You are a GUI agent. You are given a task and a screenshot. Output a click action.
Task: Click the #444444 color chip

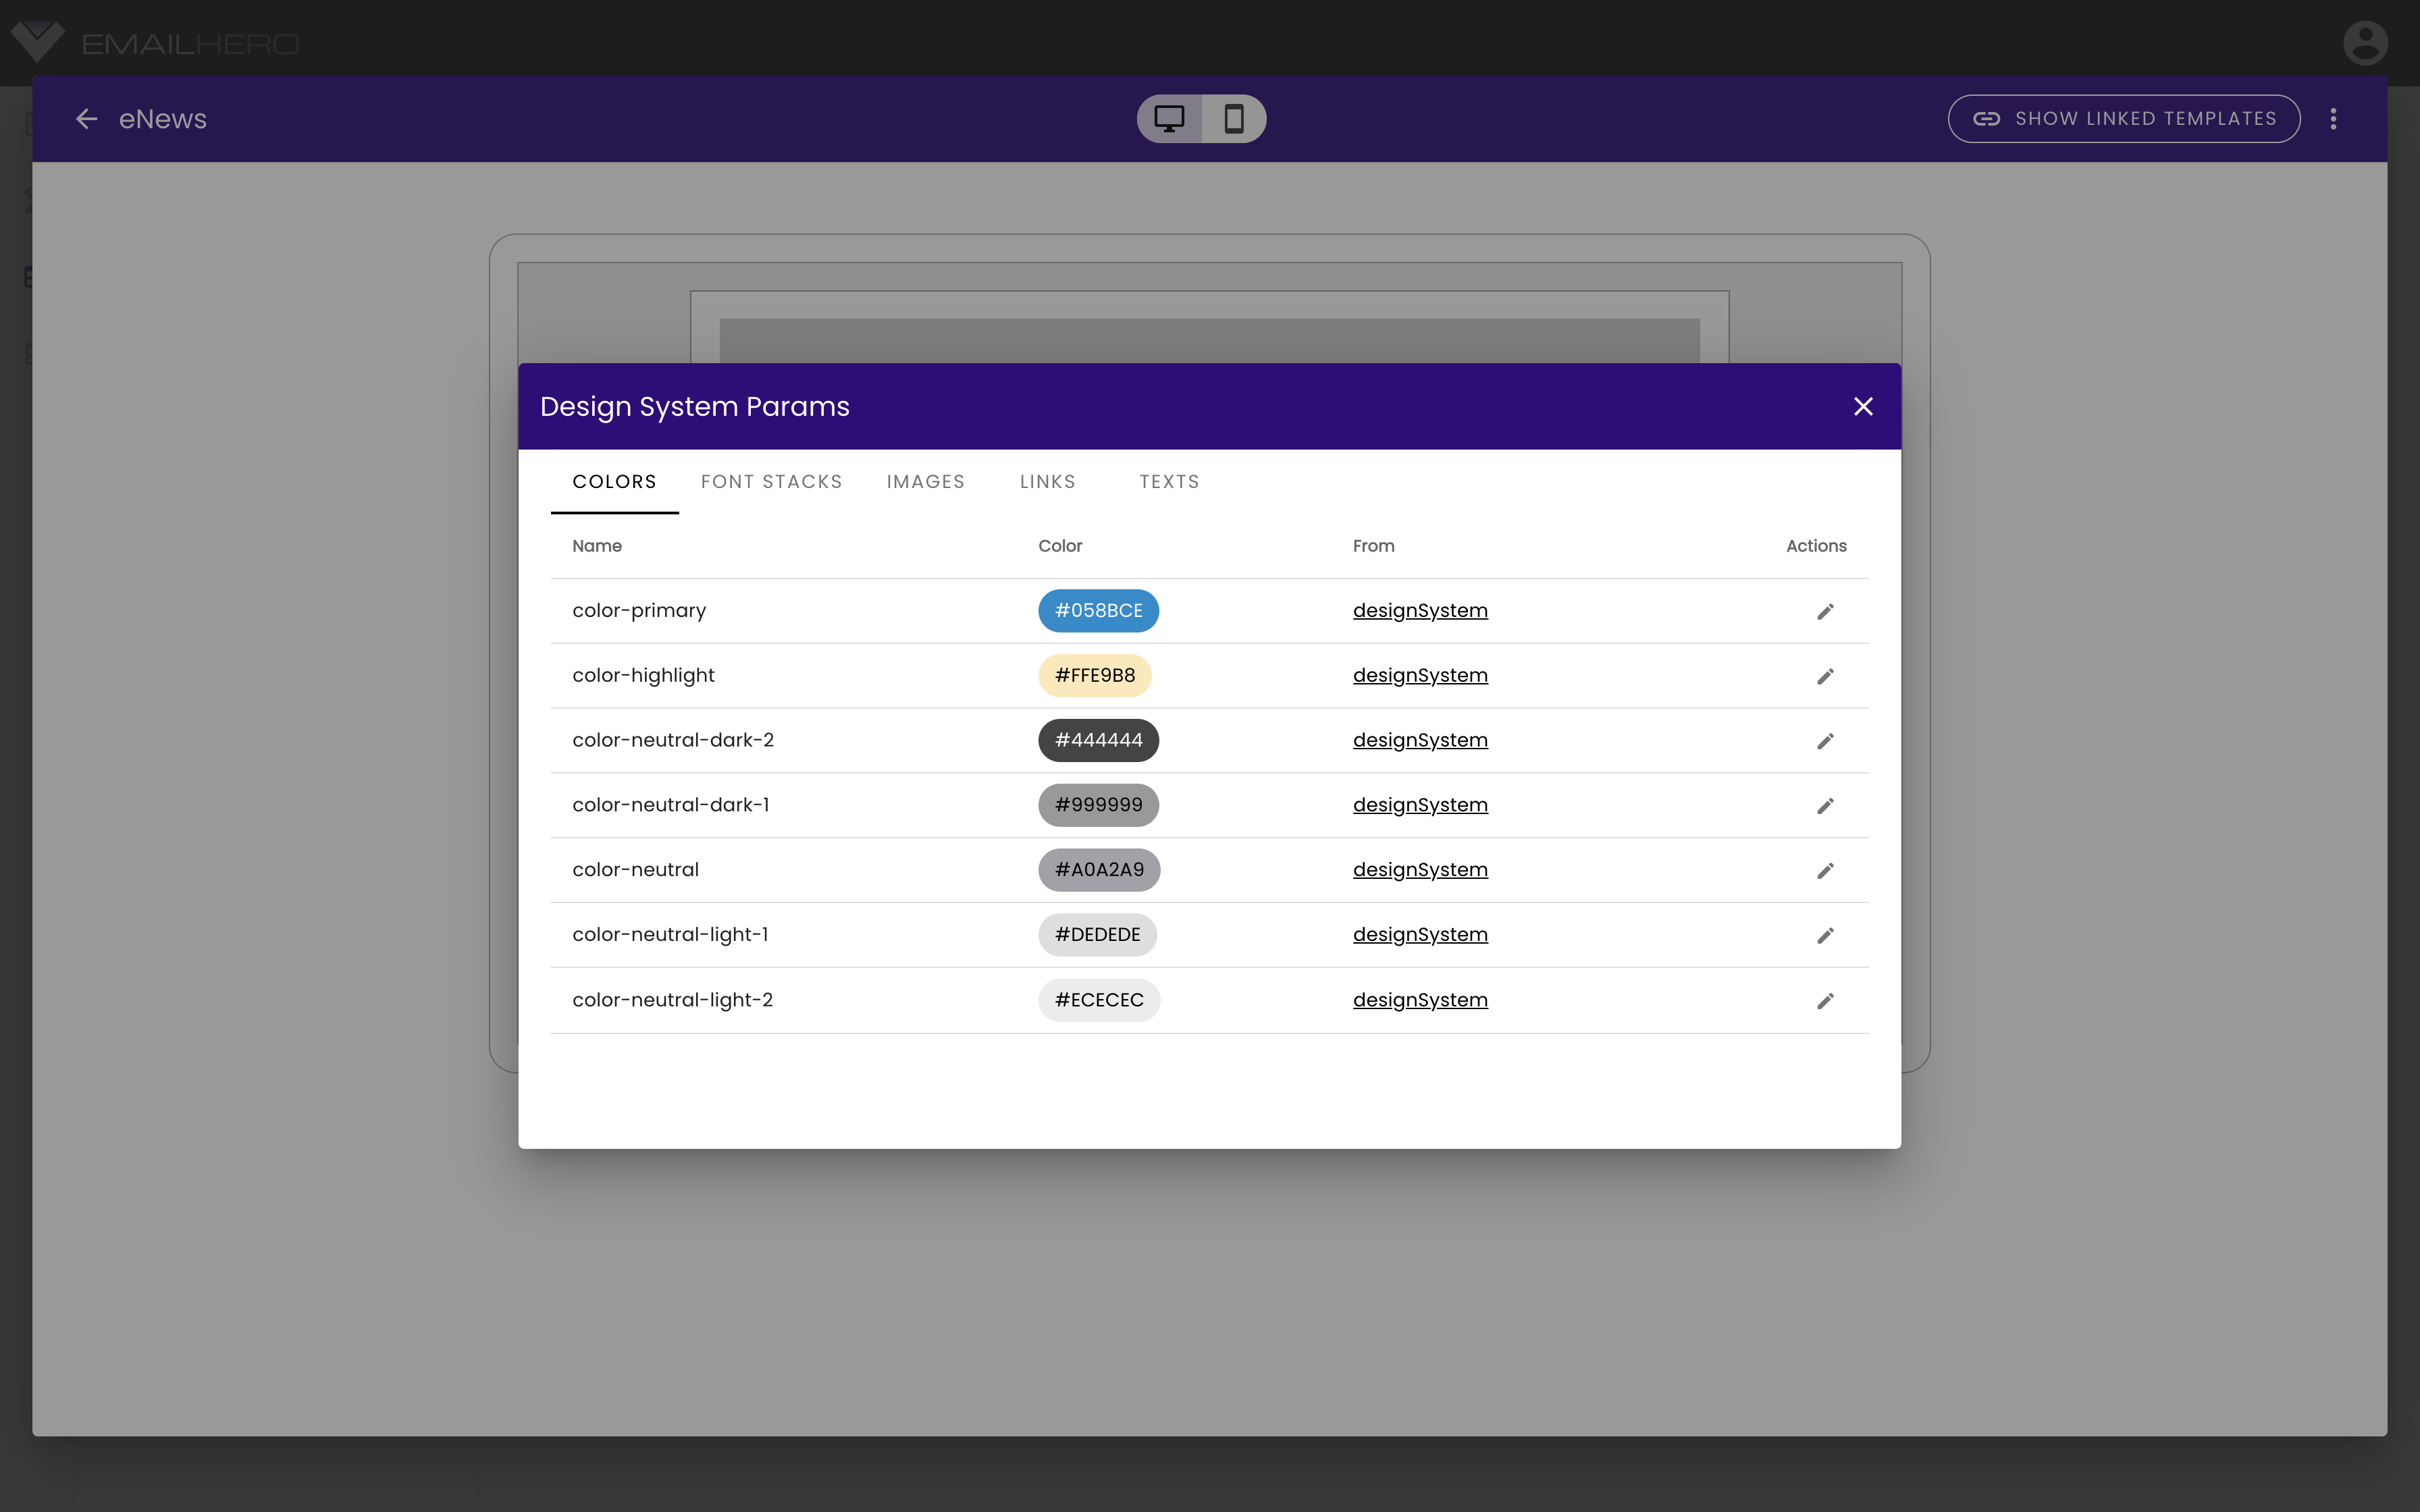[x=1098, y=740]
